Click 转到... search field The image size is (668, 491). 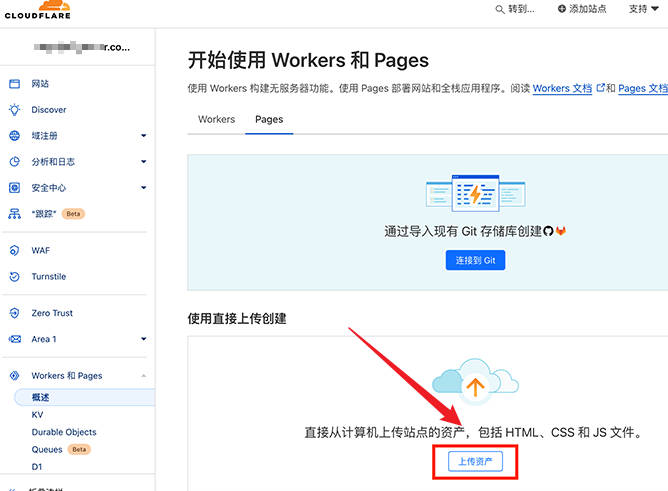pos(515,9)
